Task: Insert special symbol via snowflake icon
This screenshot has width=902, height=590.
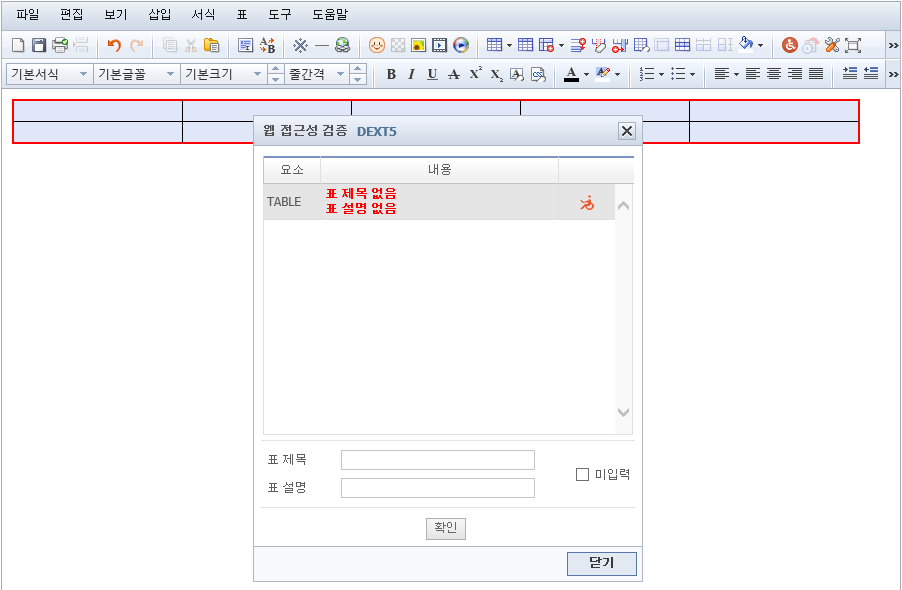Action: click(x=300, y=45)
